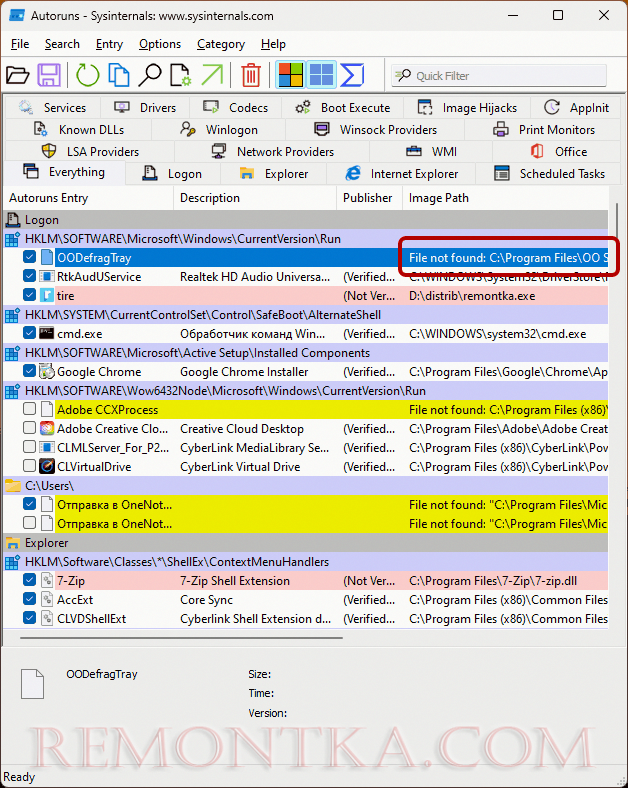Click the large file icon in details pane
This screenshot has width=628, height=788.
32,684
